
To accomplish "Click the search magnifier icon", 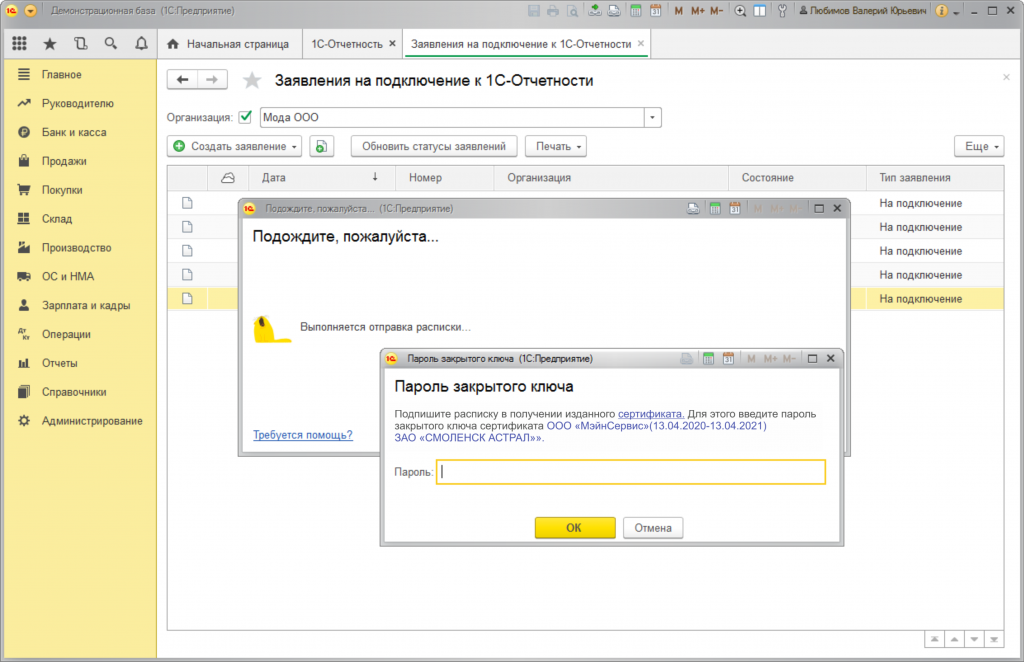I will 110,44.
